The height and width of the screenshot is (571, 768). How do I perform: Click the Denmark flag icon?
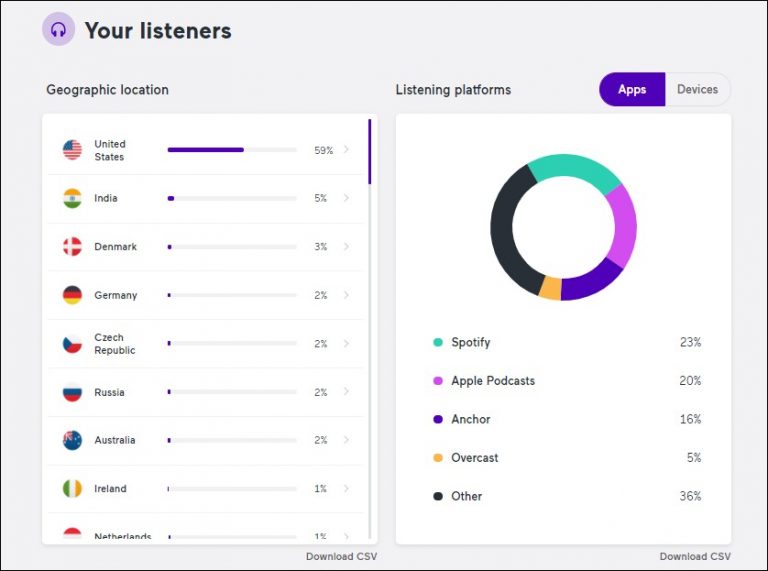72,247
